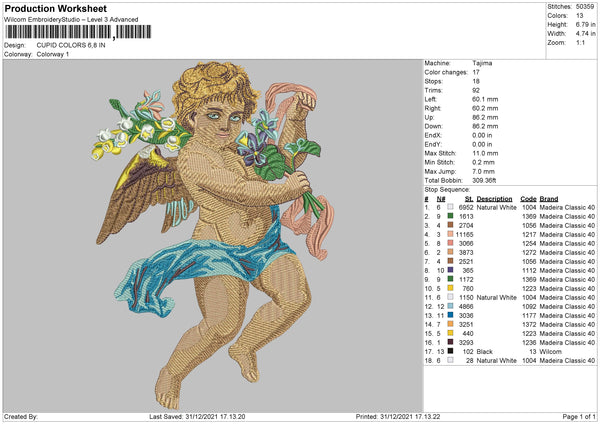Image resolution: width=600 pixels, height=424 pixels.
Task: Click thread code 1372 in stop 14
Action: point(529,325)
